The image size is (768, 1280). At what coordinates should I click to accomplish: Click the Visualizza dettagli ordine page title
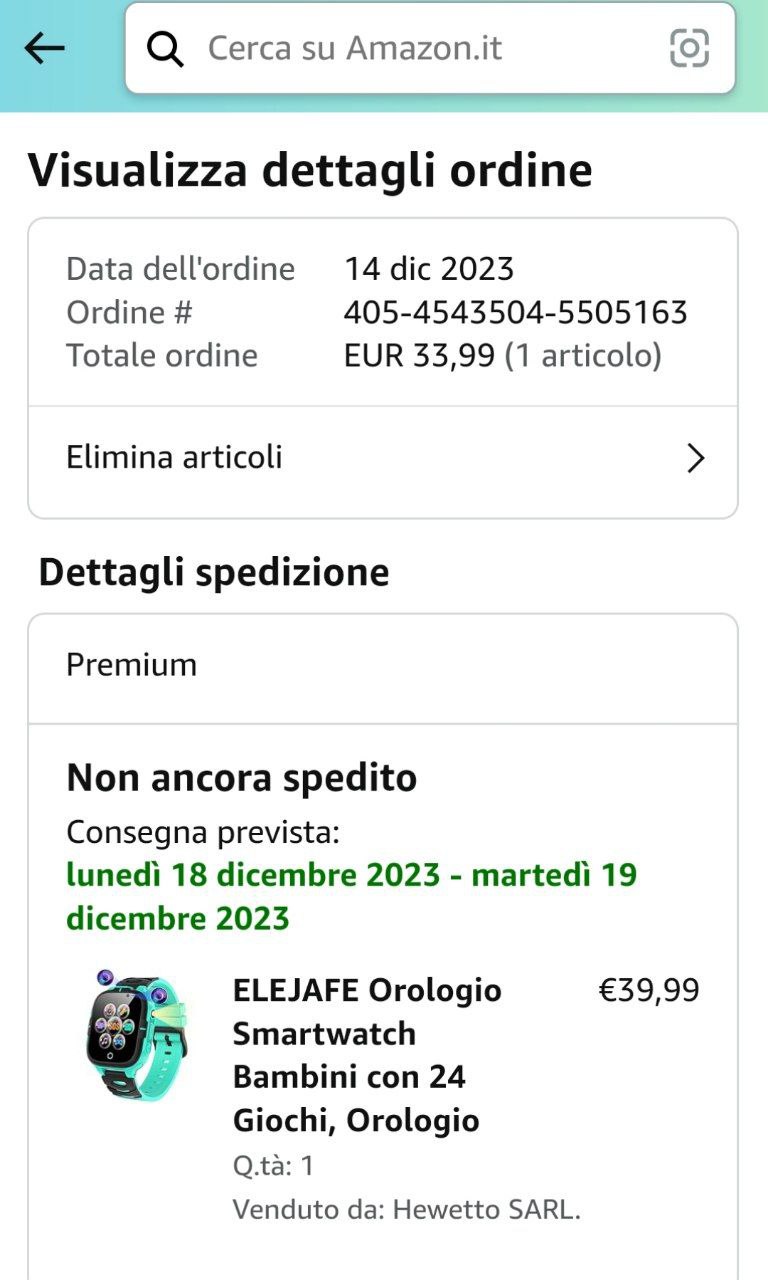310,170
